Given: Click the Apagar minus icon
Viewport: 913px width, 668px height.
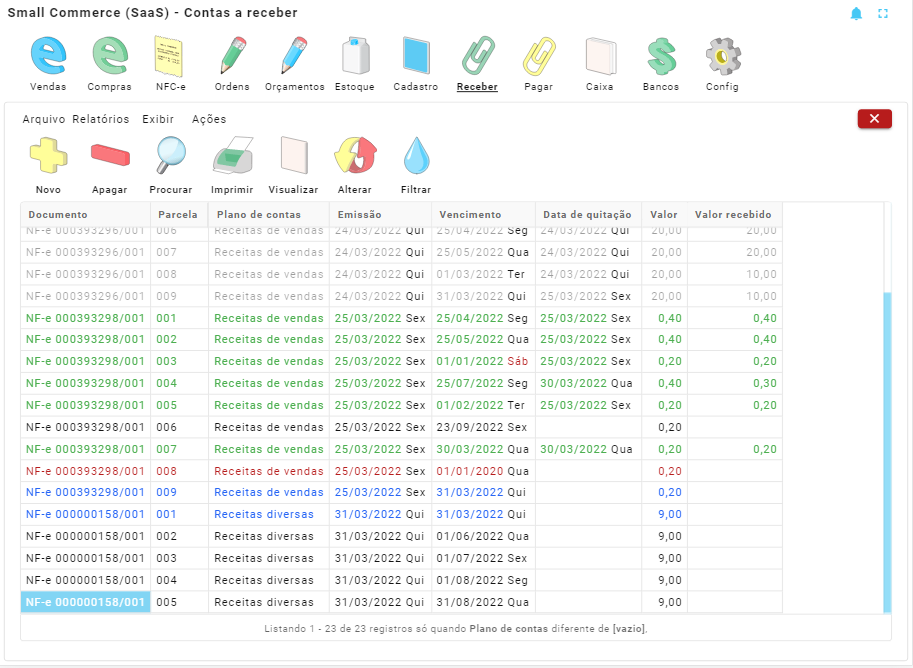Looking at the screenshot, I should 110,157.
